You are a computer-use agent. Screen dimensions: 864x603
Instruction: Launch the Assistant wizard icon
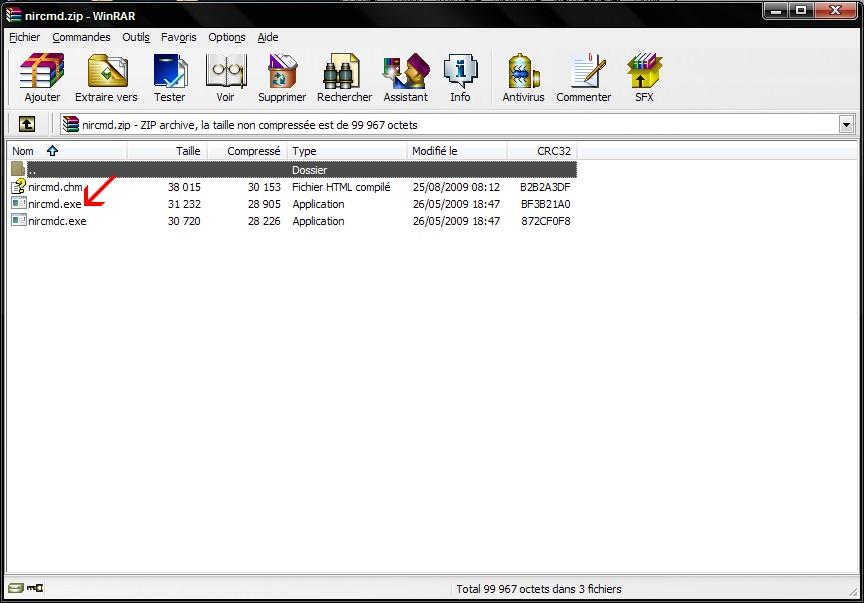pos(406,71)
